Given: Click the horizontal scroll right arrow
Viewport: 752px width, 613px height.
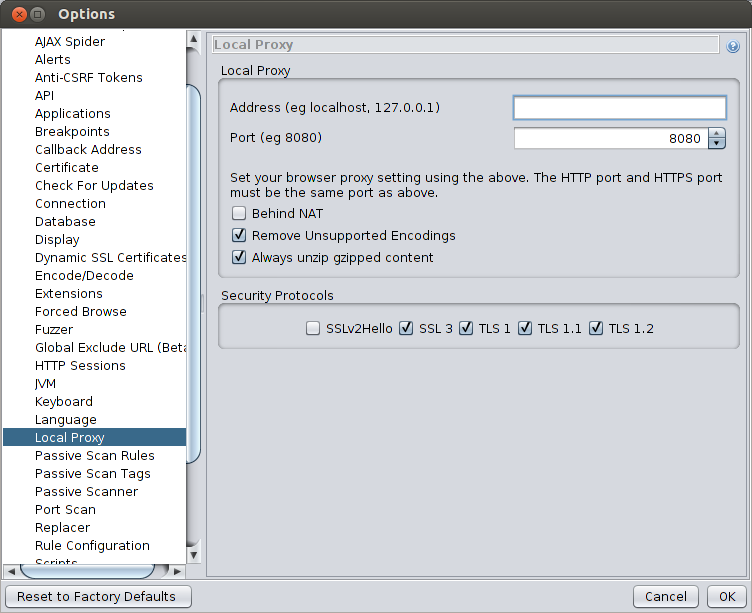Looking at the screenshot, I should click(177, 571).
